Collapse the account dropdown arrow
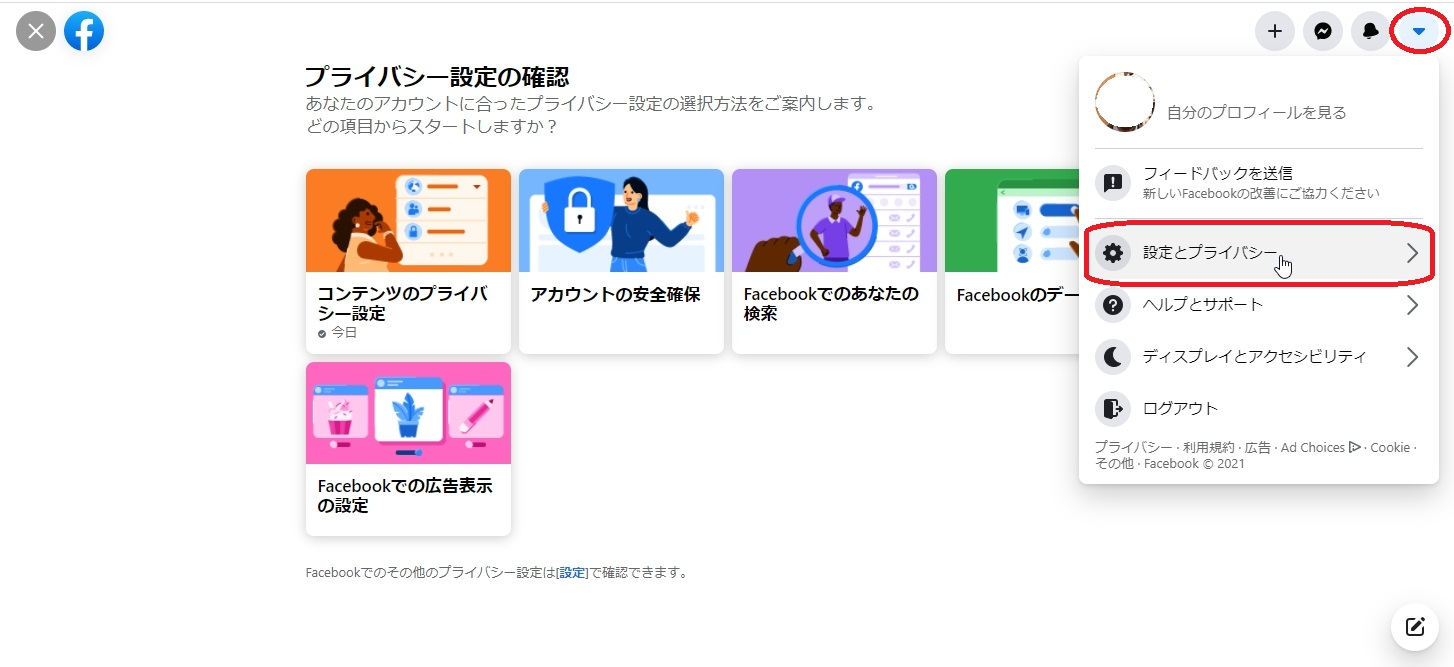Image resolution: width=1454 pixels, height=667 pixels. (1418, 32)
